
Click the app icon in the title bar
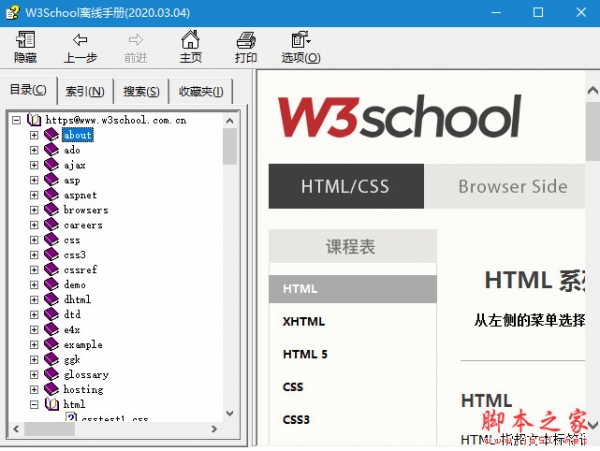[x=12, y=12]
